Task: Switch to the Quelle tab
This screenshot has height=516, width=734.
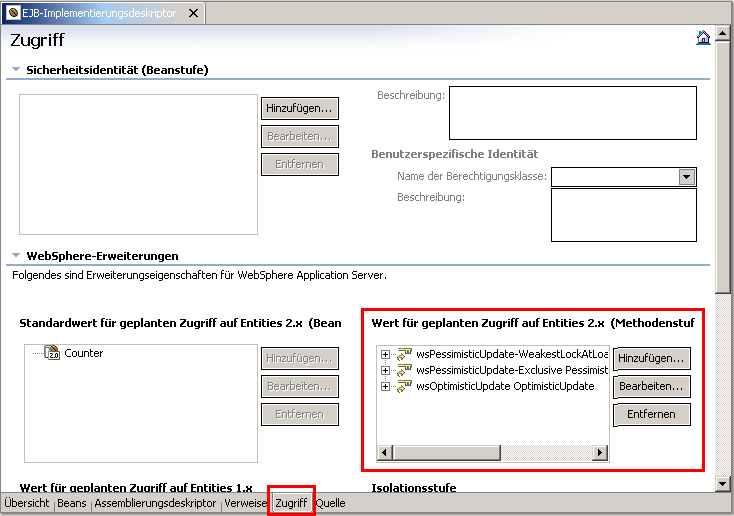Action: 330,503
